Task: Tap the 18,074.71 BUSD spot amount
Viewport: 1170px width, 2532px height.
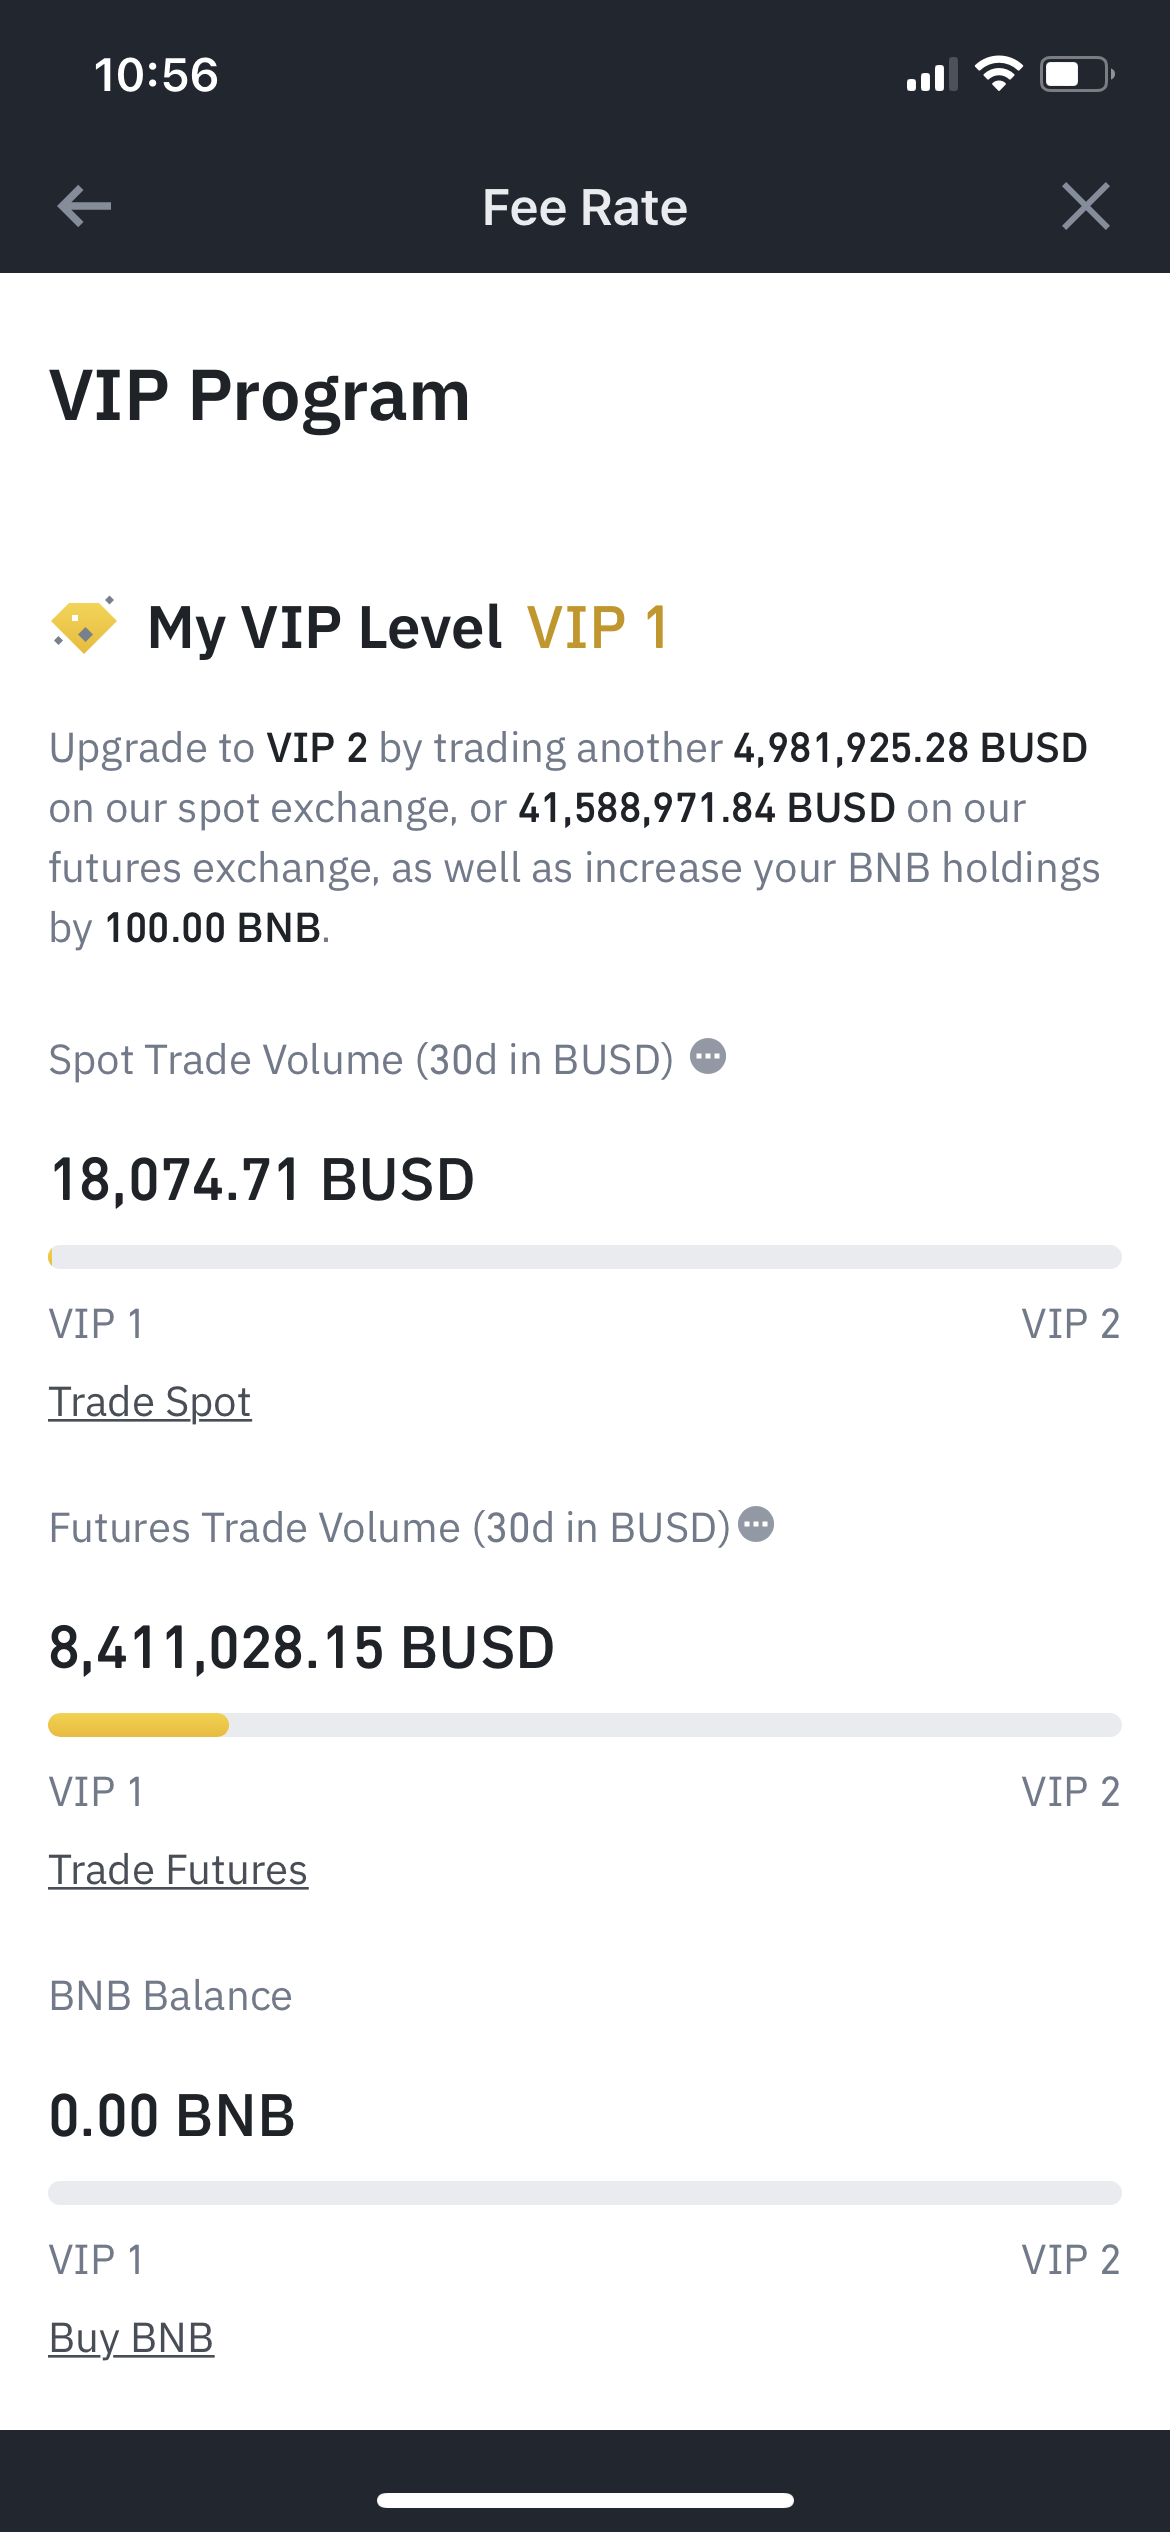Action: coord(262,1180)
